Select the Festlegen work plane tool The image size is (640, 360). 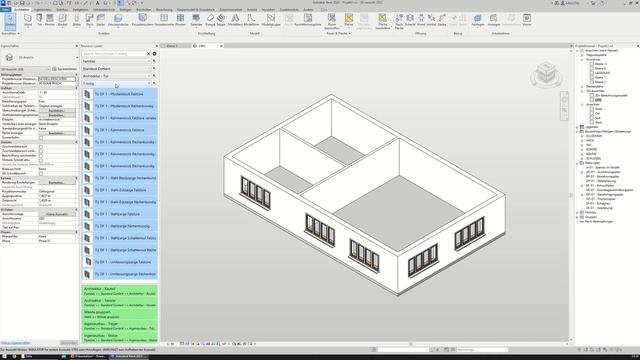click(478, 20)
